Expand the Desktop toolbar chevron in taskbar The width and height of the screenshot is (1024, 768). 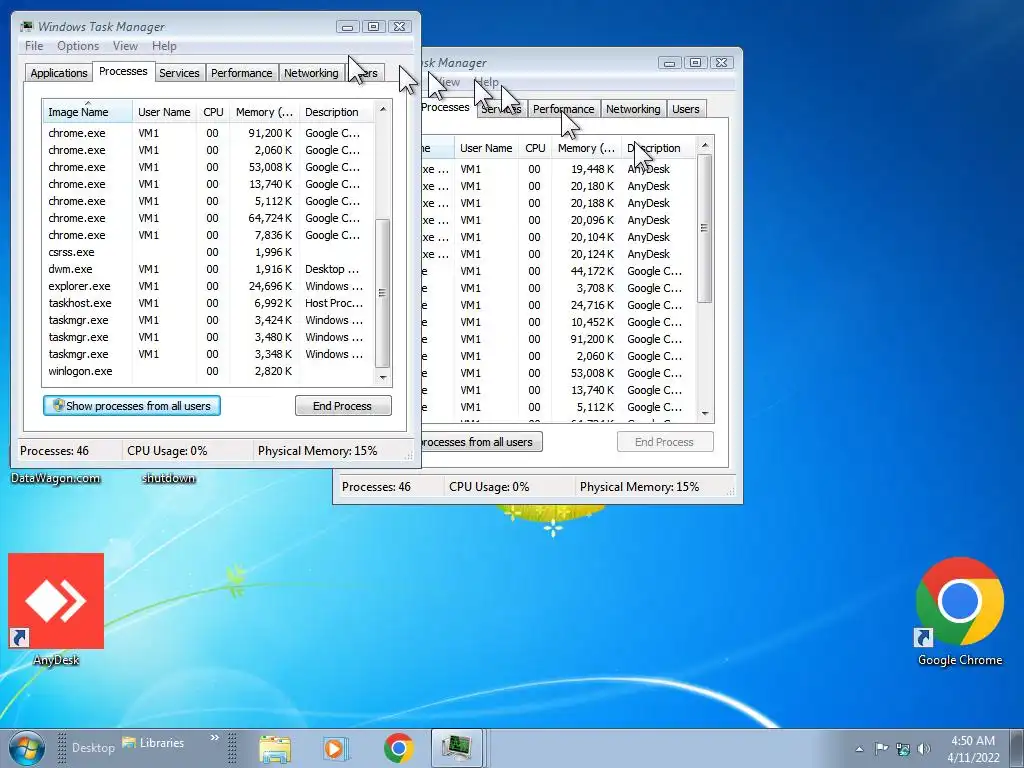(x=214, y=738)
